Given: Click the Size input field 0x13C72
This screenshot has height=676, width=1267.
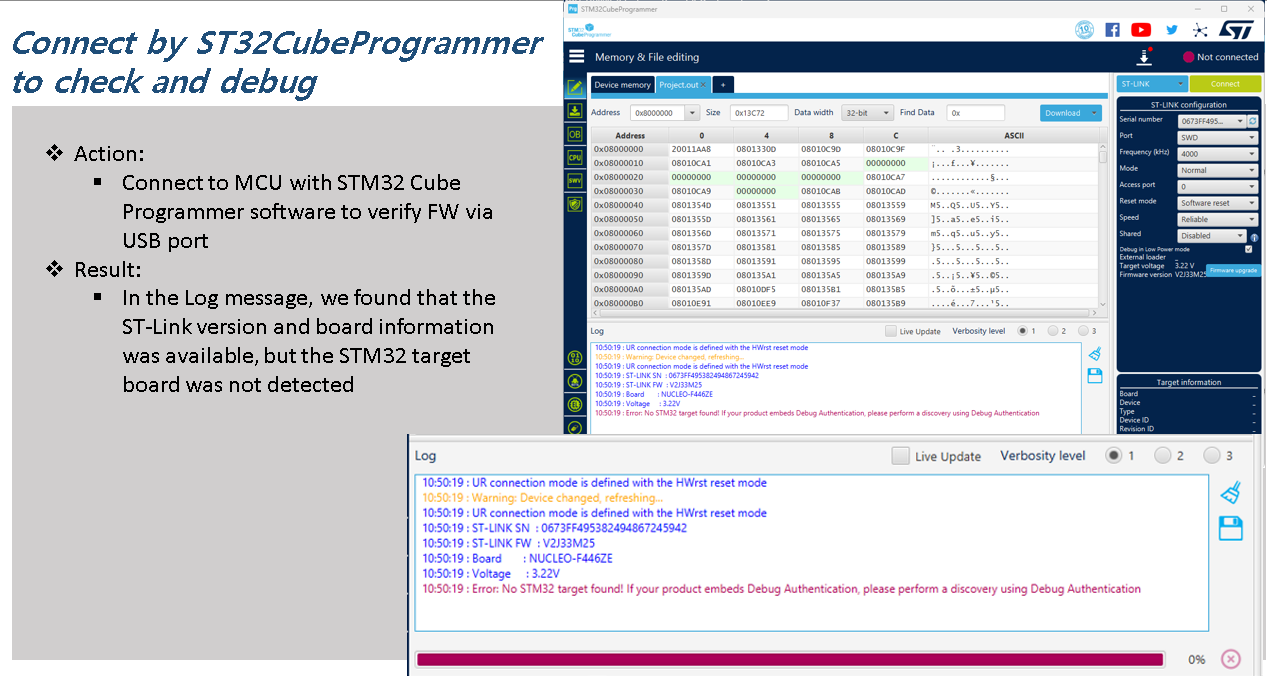Looking at the screenshot, I should [758, 113].
